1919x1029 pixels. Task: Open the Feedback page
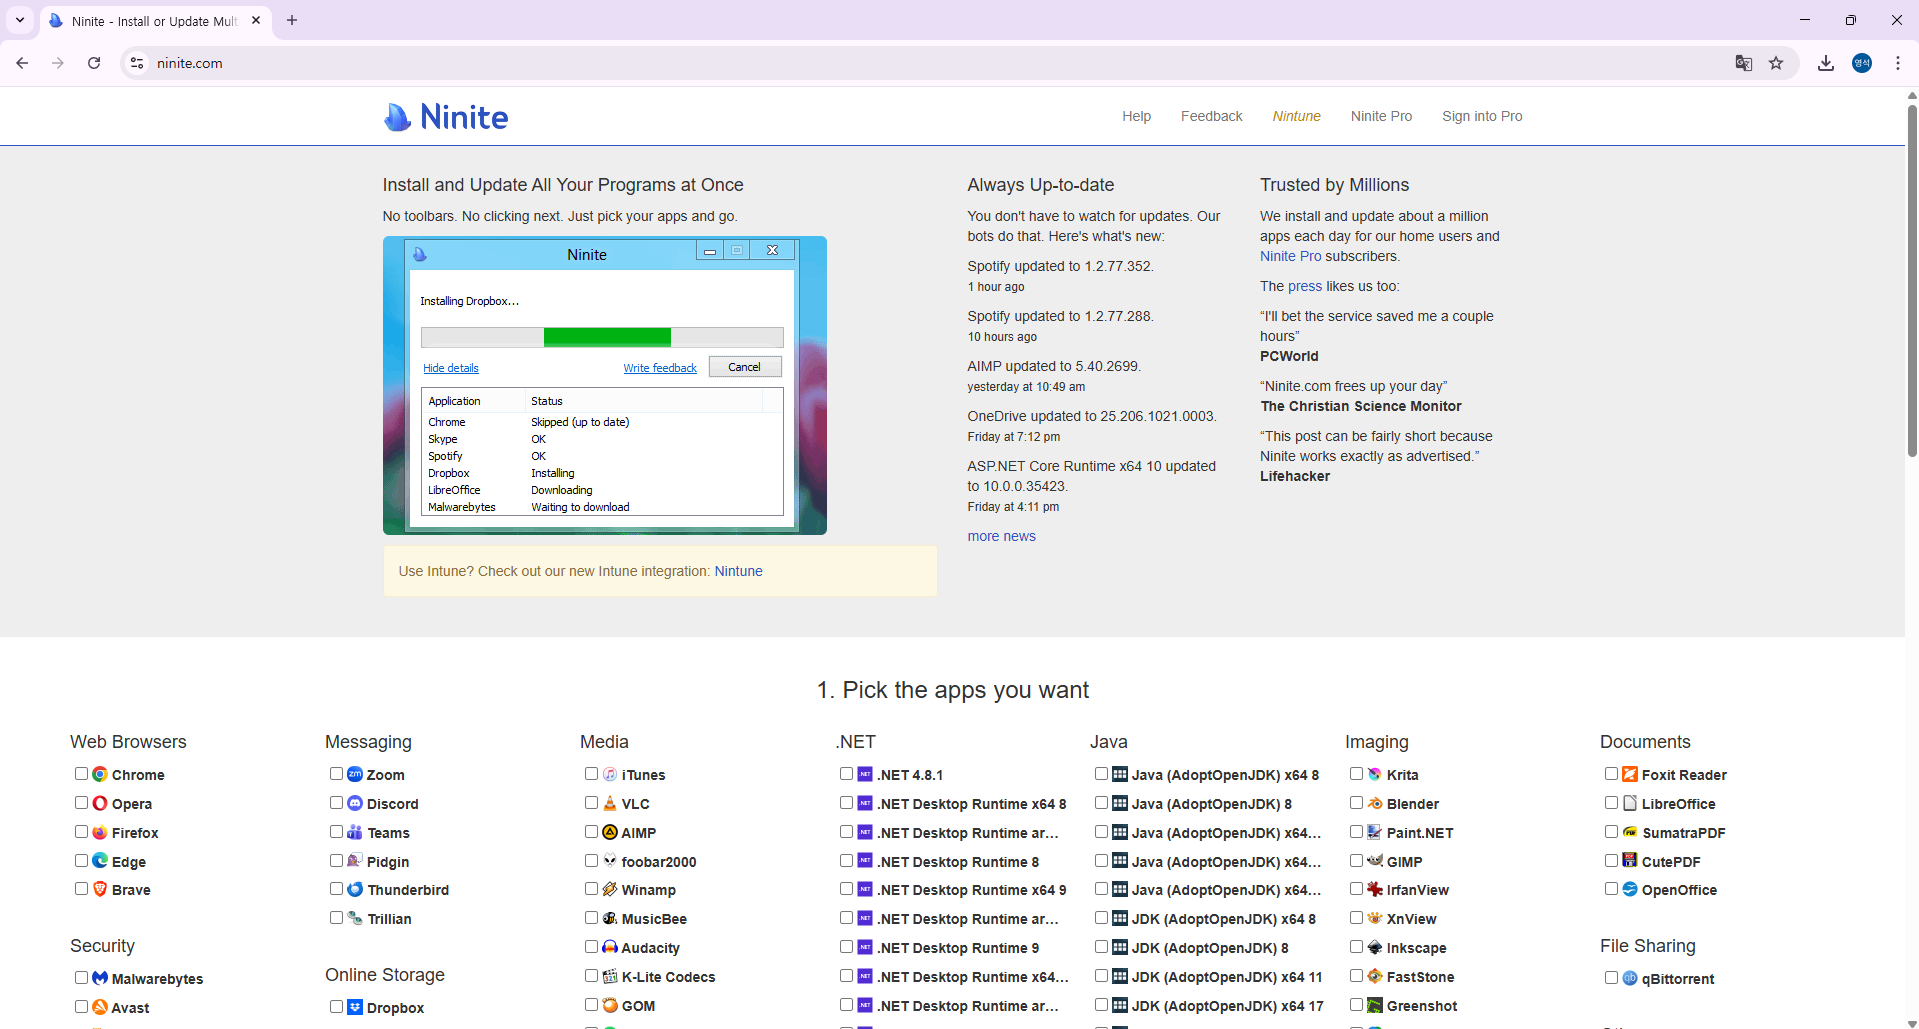click(x=1211, y=116)
